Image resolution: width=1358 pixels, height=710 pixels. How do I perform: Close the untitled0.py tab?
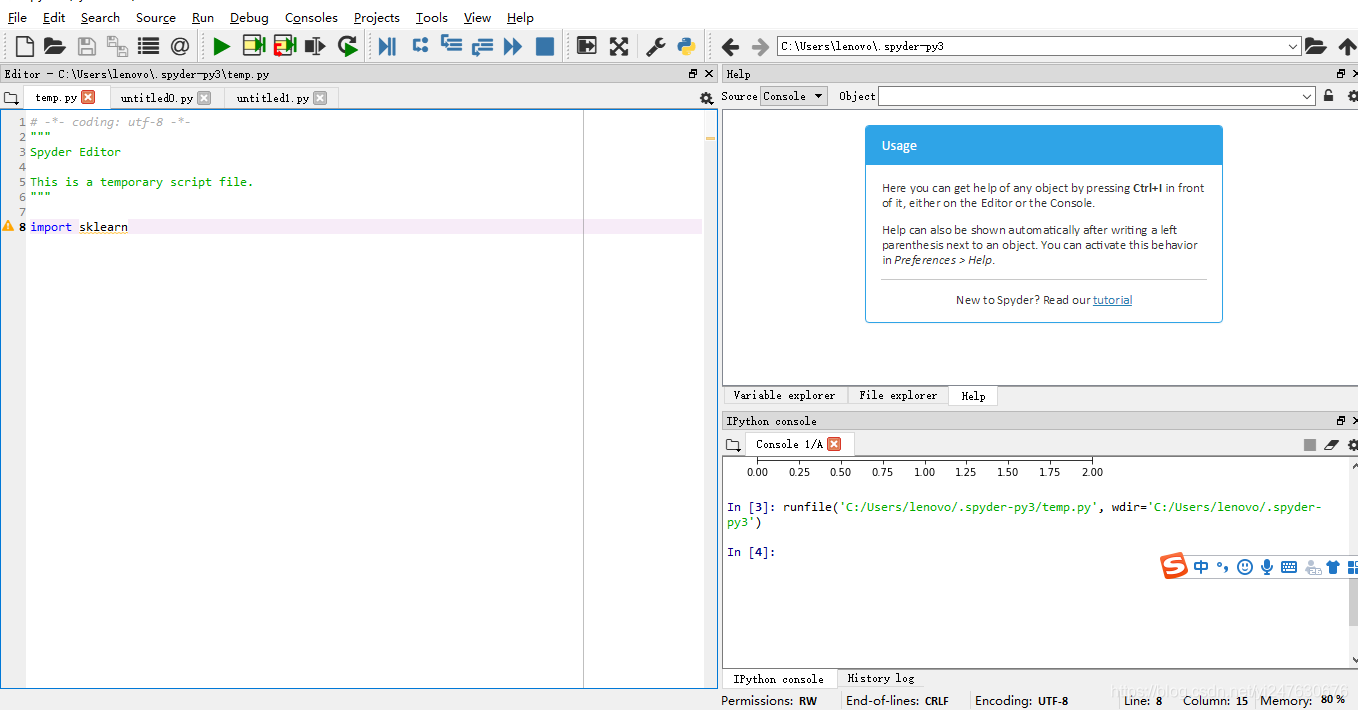pyautogui.click(x=204, y=98)
